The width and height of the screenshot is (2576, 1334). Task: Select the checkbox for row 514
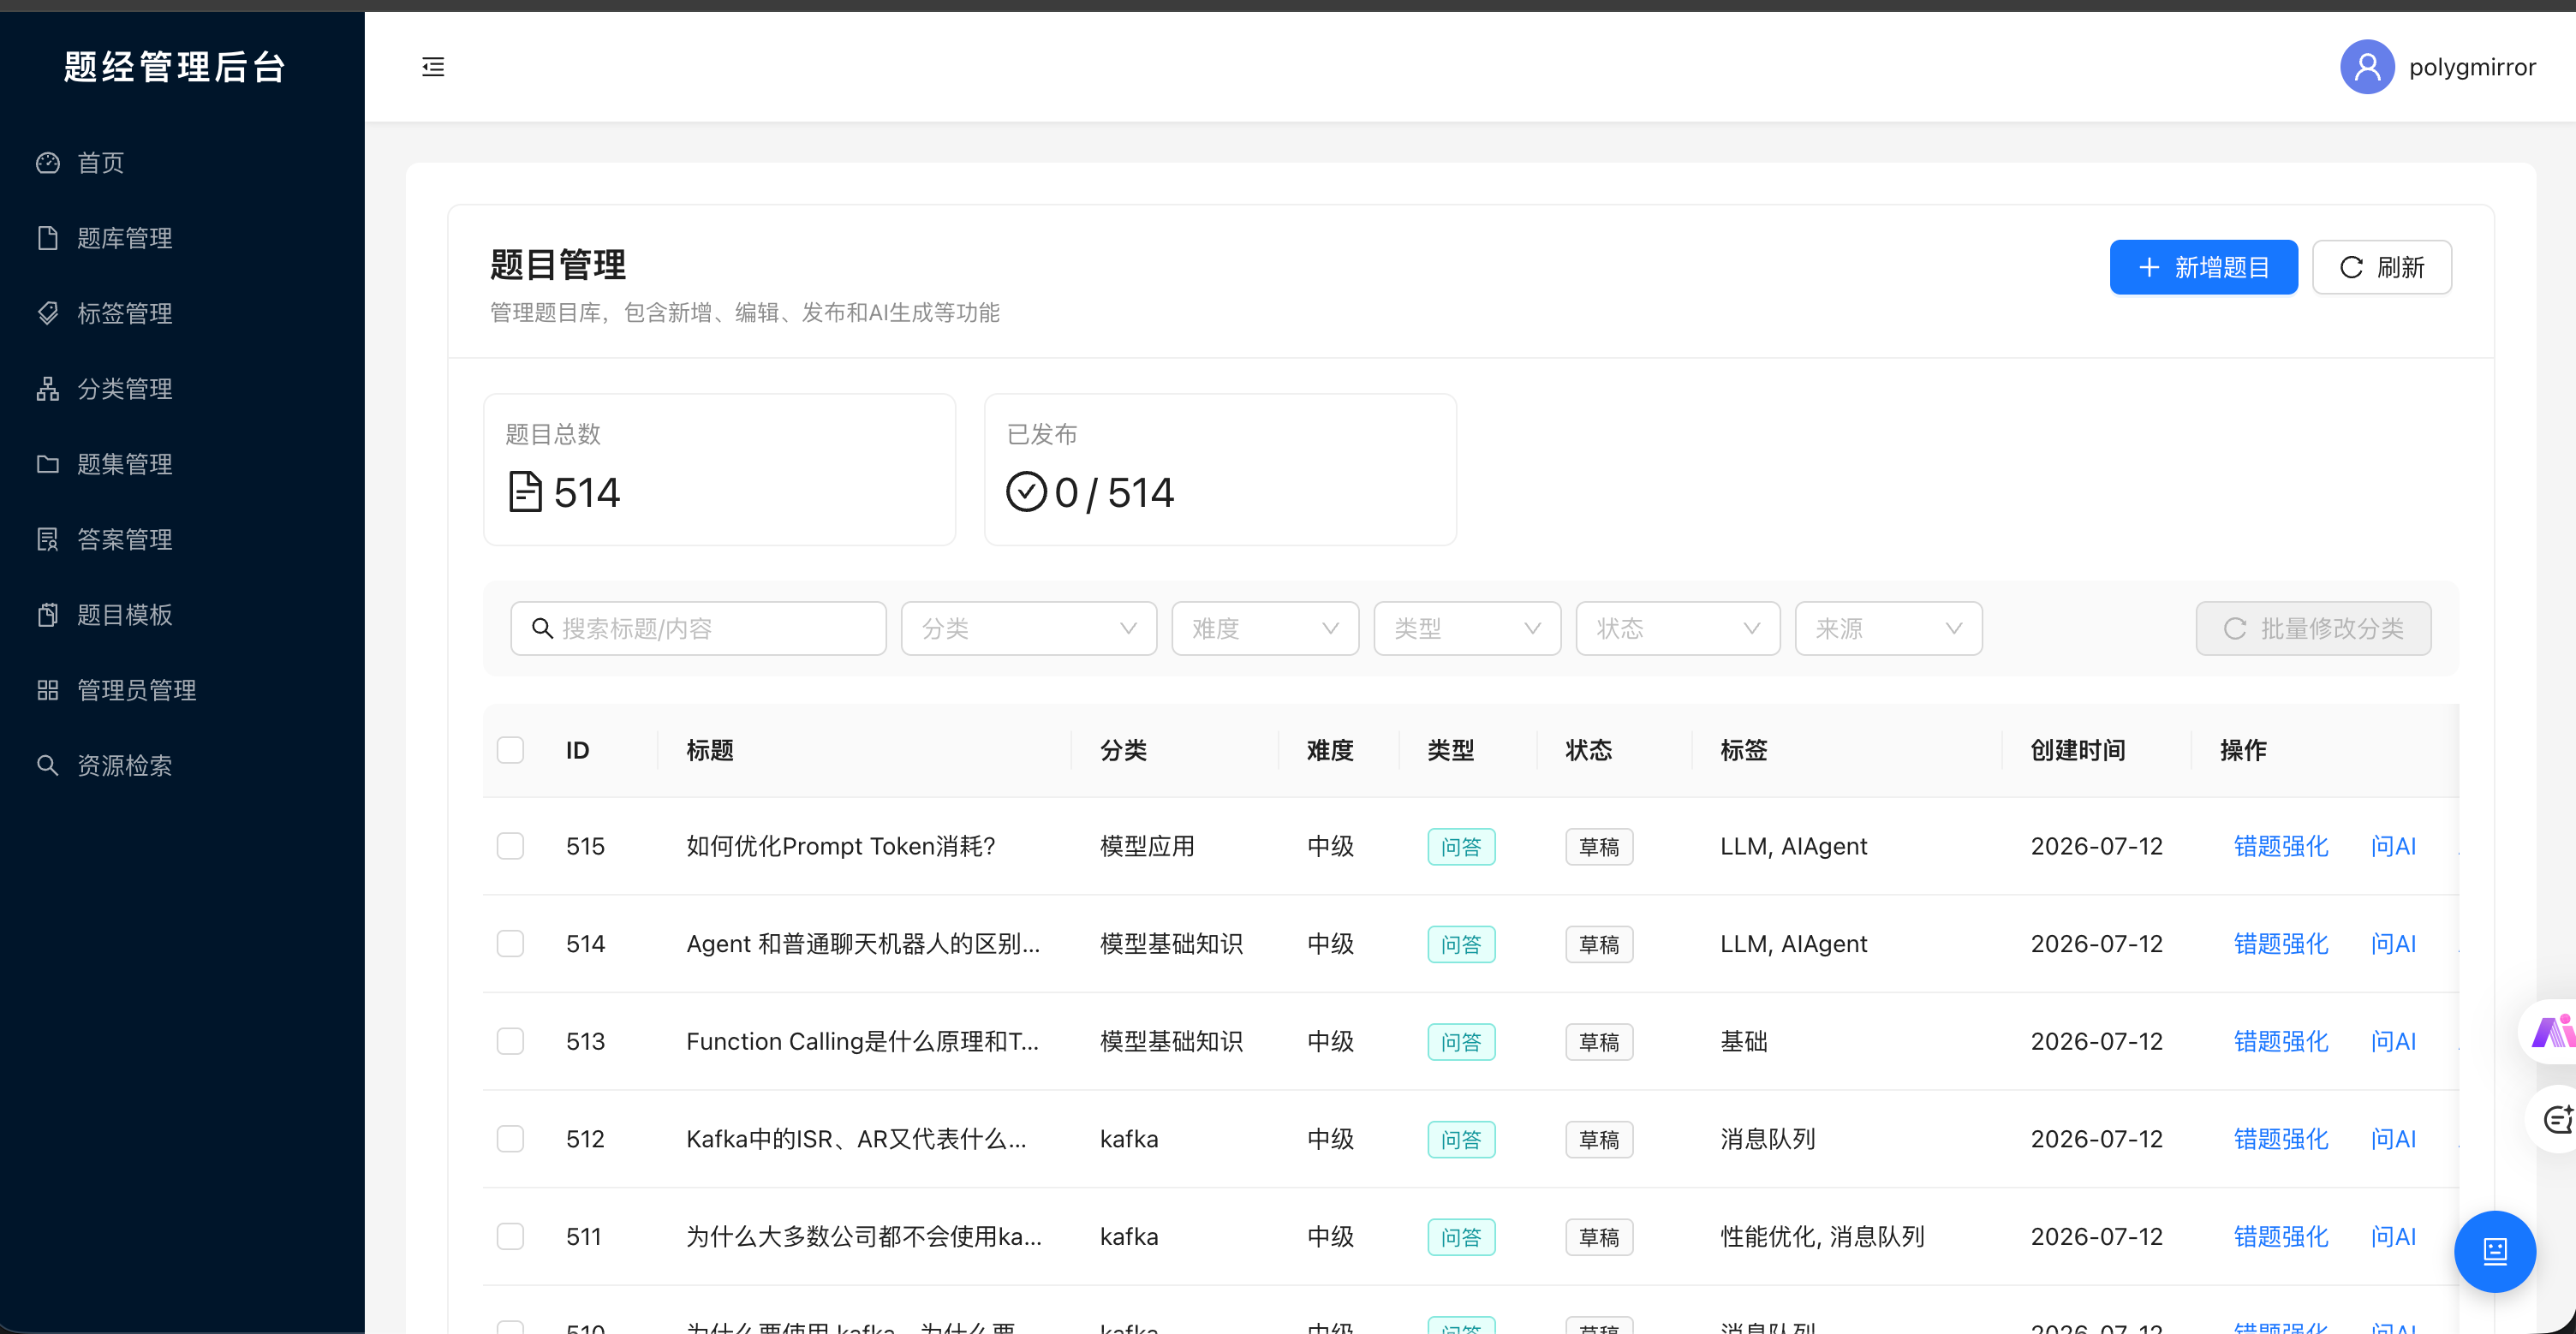[x=510, y=944]
